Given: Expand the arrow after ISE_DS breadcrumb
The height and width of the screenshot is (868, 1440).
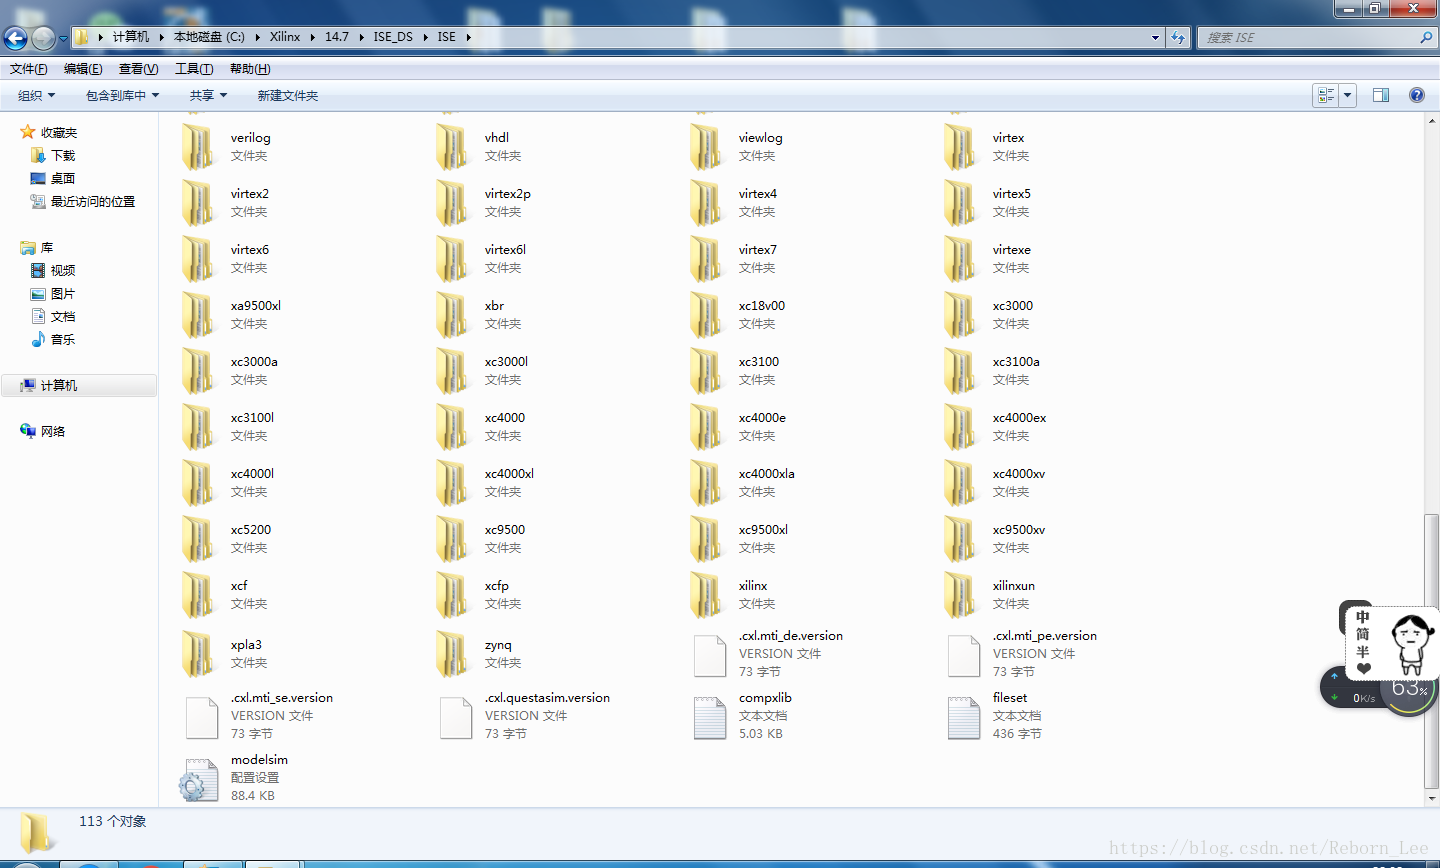Looking at the screenshot, I should pyautogui.click(x=425, y=37).
